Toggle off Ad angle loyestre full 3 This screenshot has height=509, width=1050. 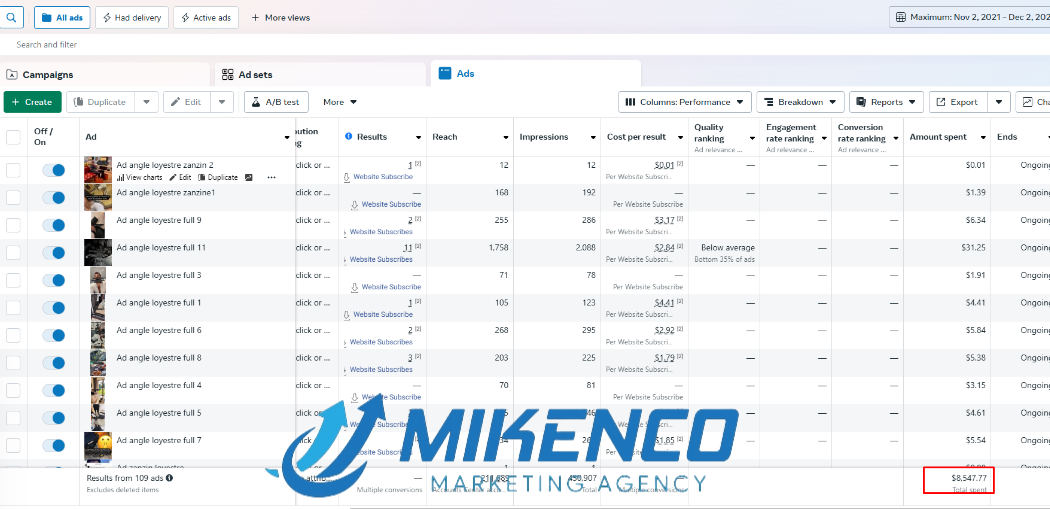coord(54,280)
